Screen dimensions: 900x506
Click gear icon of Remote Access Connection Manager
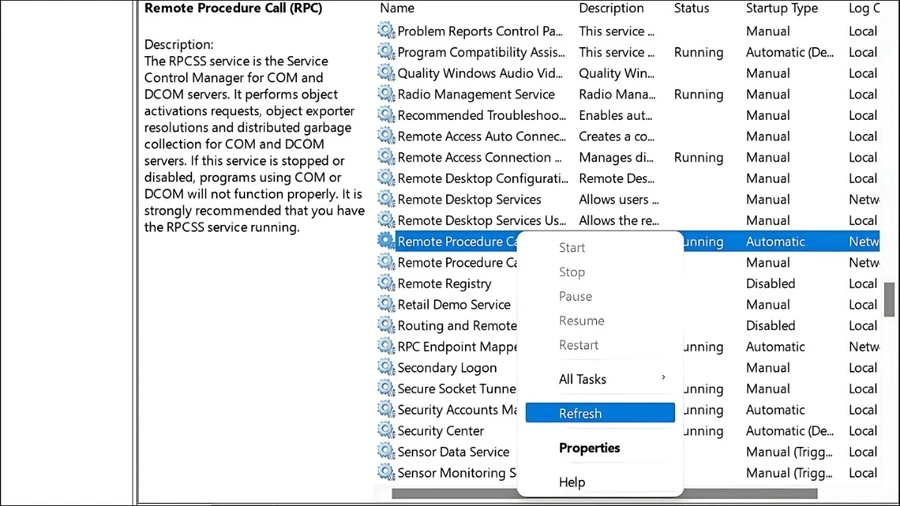[386, 157]
